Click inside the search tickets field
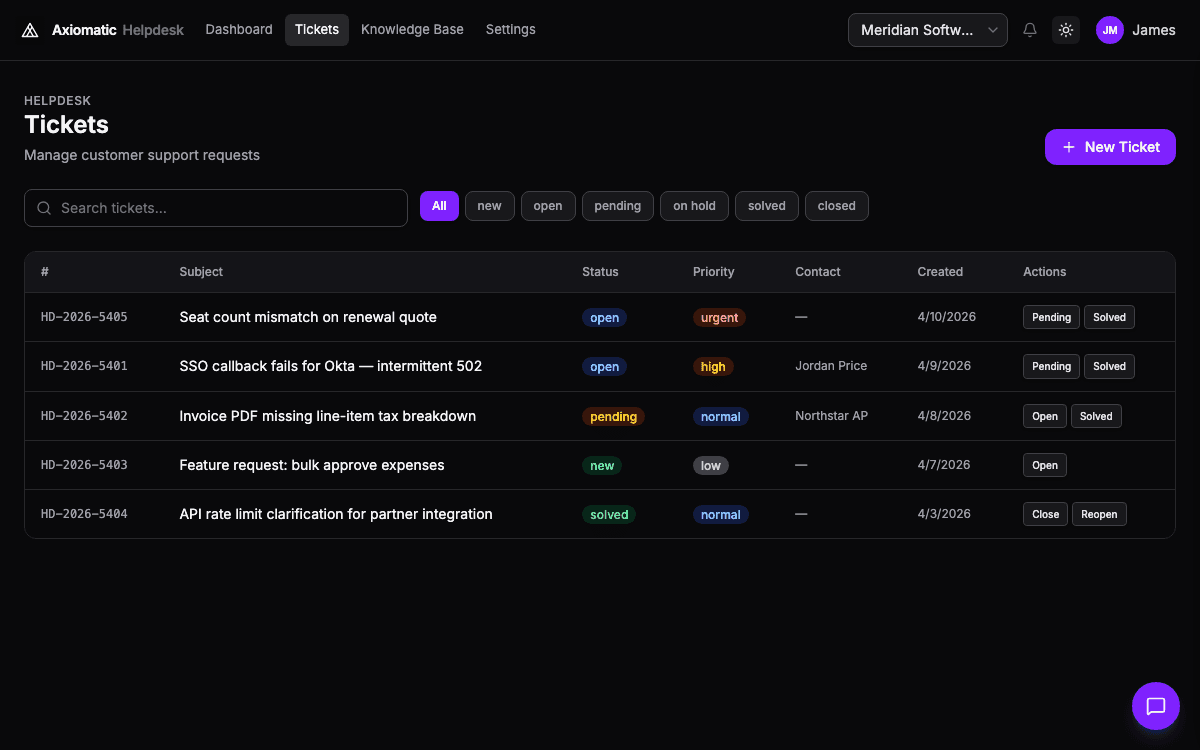The image size is (1200, 750). (216, 207)
